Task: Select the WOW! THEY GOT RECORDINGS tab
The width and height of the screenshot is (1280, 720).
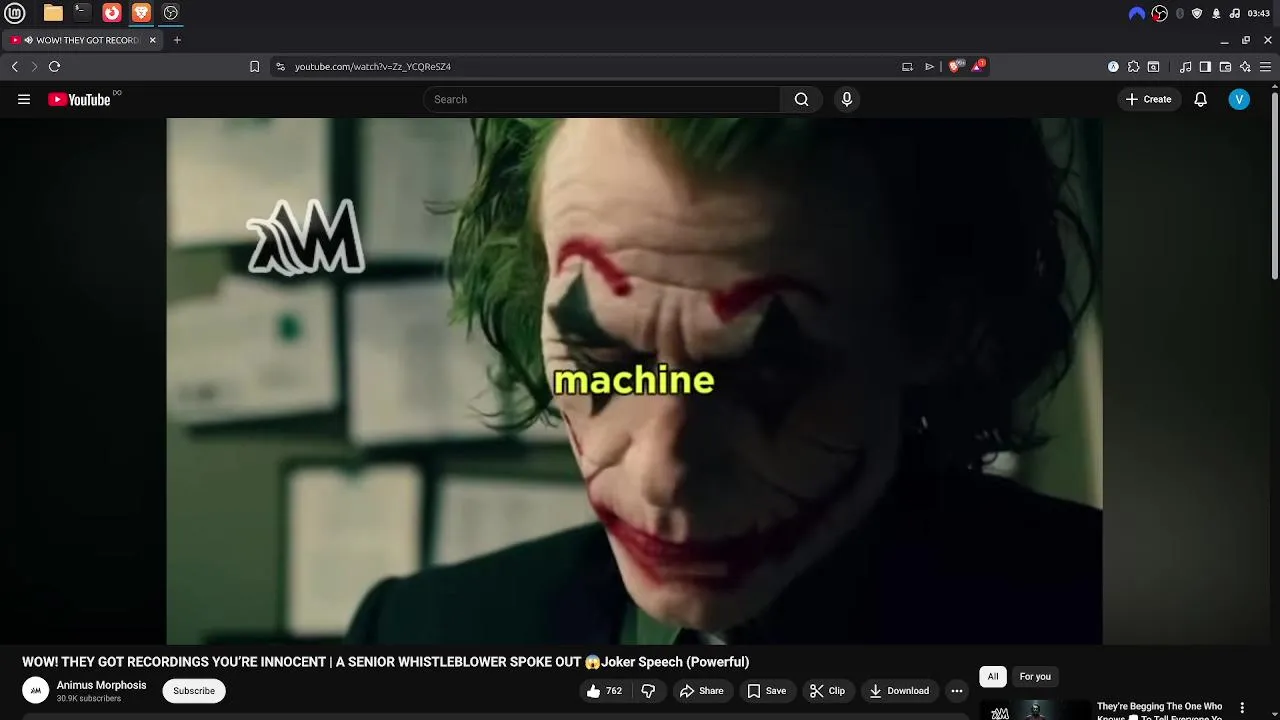Action: pyautogui.click(x=82, y=40)
